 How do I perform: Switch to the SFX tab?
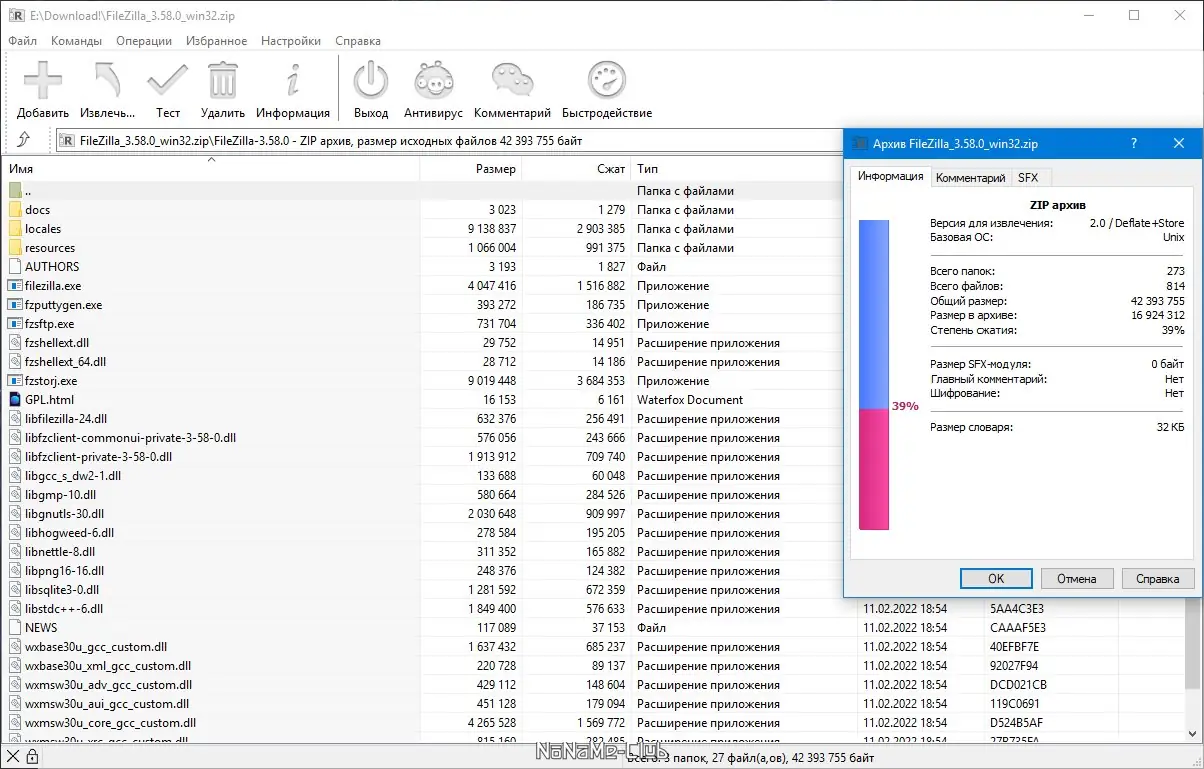coord(1027,178)
